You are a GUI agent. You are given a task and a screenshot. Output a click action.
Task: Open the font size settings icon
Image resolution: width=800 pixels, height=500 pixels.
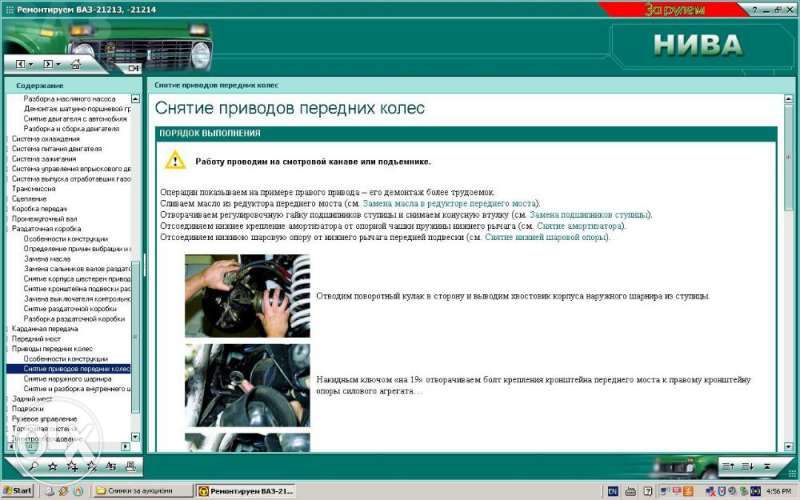[111, 466]
